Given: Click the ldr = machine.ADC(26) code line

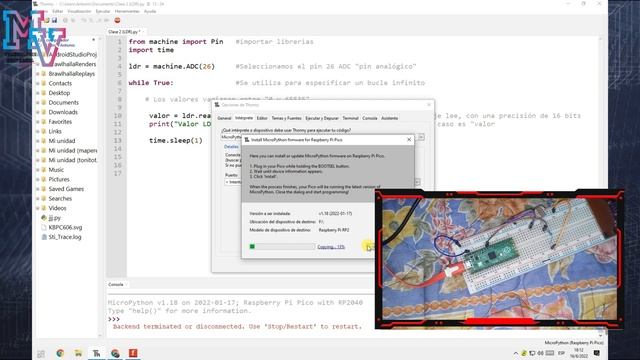Looking at the screenshot, I should 171,67.
